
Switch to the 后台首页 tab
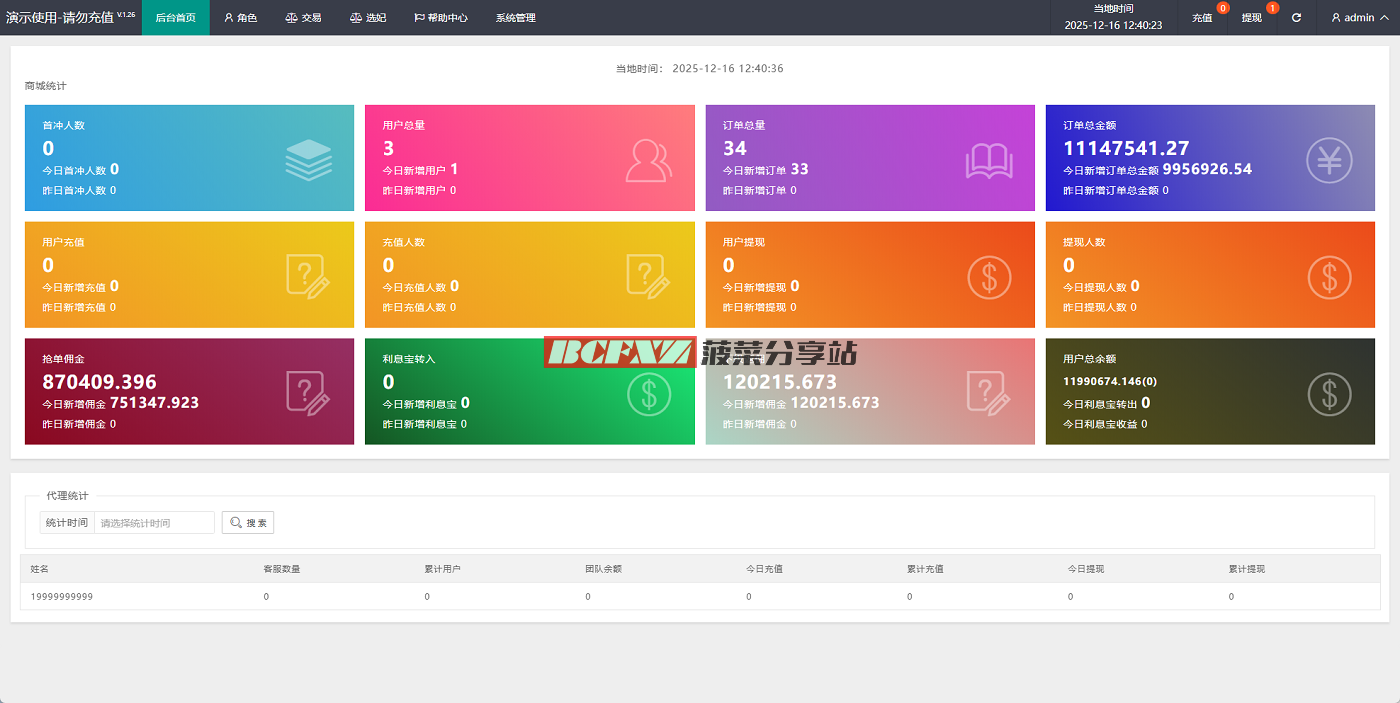176,18
